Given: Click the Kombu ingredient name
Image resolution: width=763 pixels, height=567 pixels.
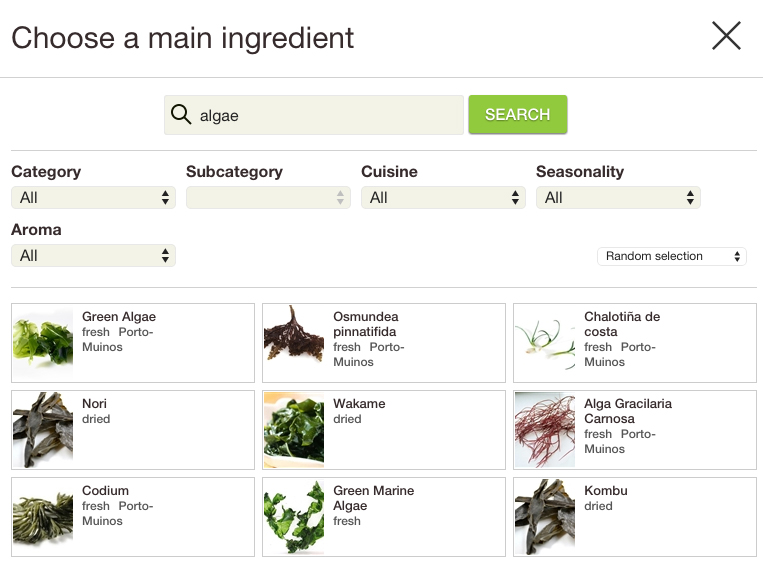Looking at the screenshot, I should tap(606, 491).
